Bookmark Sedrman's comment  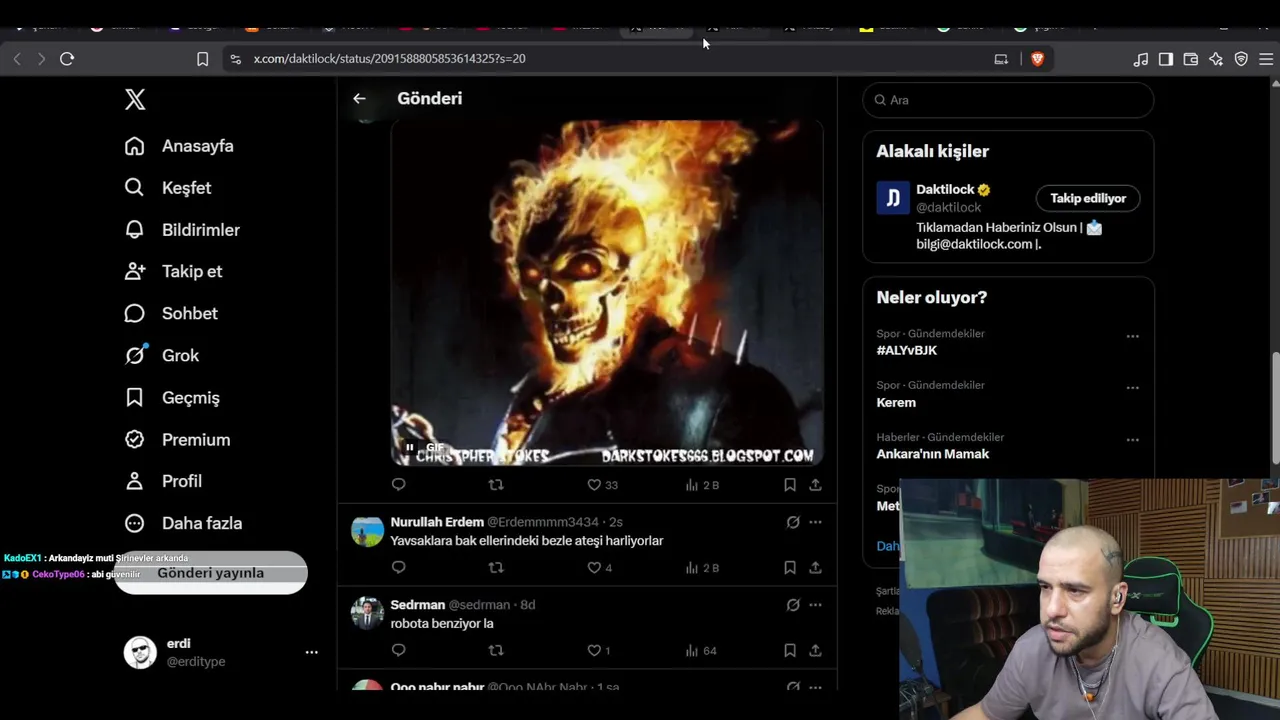[x=789, y=651]
